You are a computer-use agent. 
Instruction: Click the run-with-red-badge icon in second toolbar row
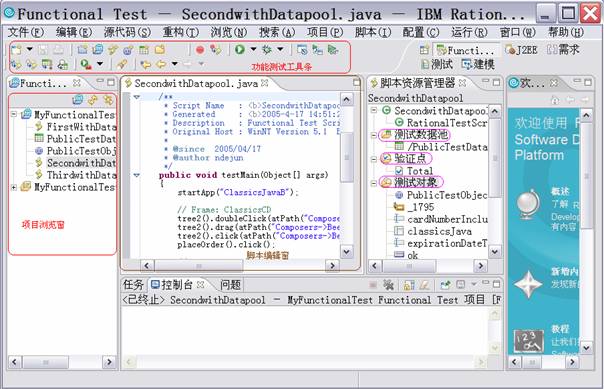(x=86, y=64)
